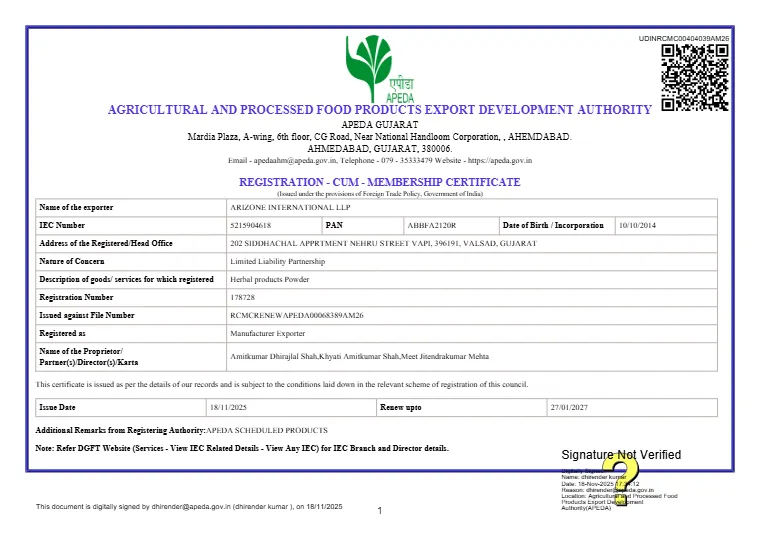Click 'Manufacturer Exporter' value
The width and height of the screenshot is (760, 540).
[x=268, y=334]
